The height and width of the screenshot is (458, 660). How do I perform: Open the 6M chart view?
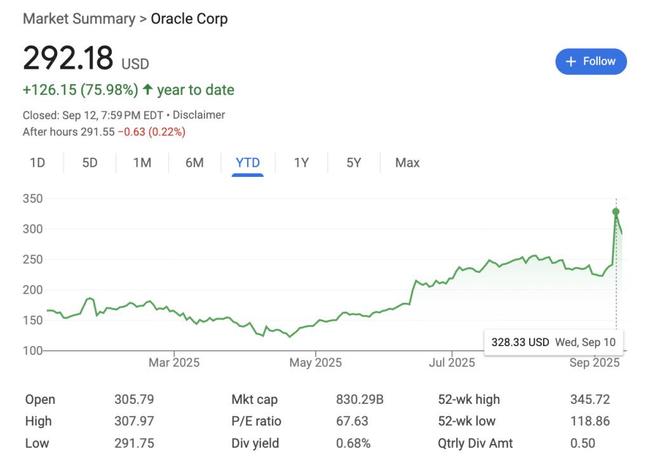coord(194,162)
